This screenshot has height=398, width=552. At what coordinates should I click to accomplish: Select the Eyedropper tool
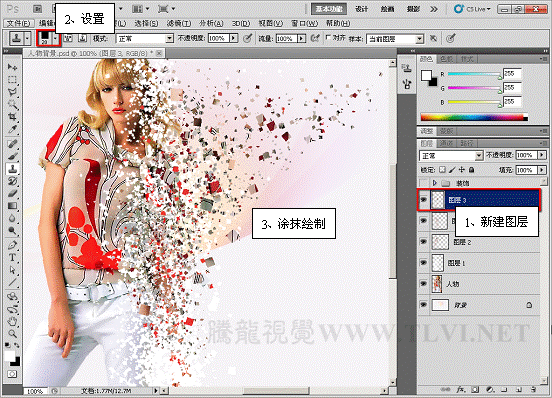(13, 129)
